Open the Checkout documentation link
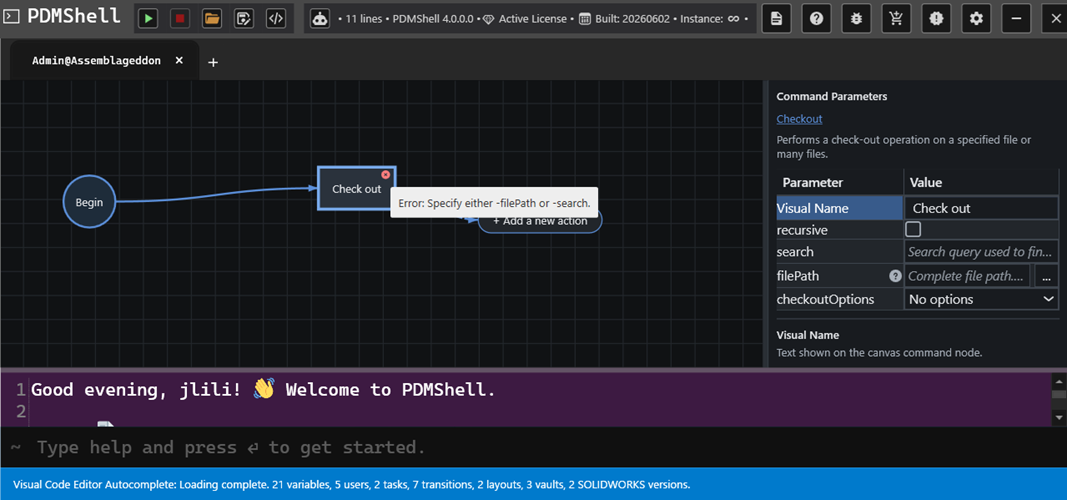Viewport: 1067px width, 500px height. coord(799,118)
